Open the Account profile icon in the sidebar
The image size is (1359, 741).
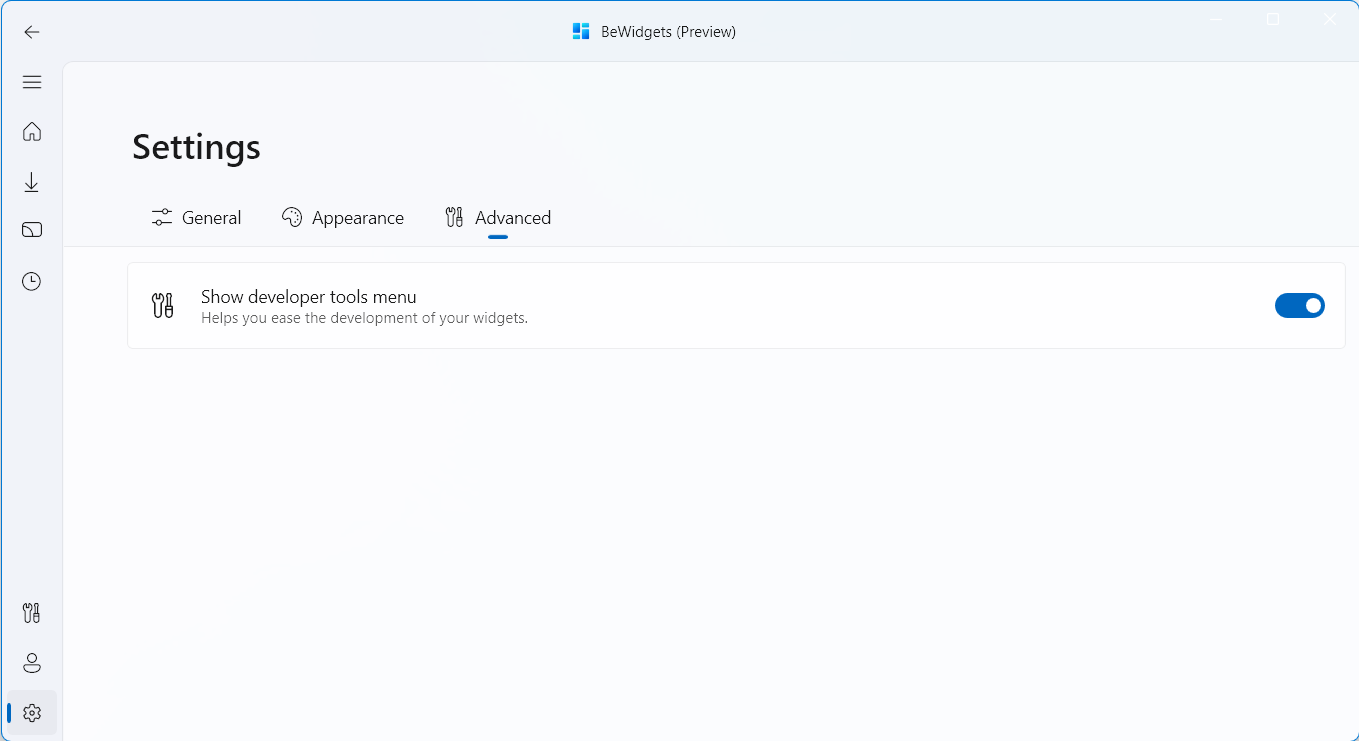tap(31, 662)
